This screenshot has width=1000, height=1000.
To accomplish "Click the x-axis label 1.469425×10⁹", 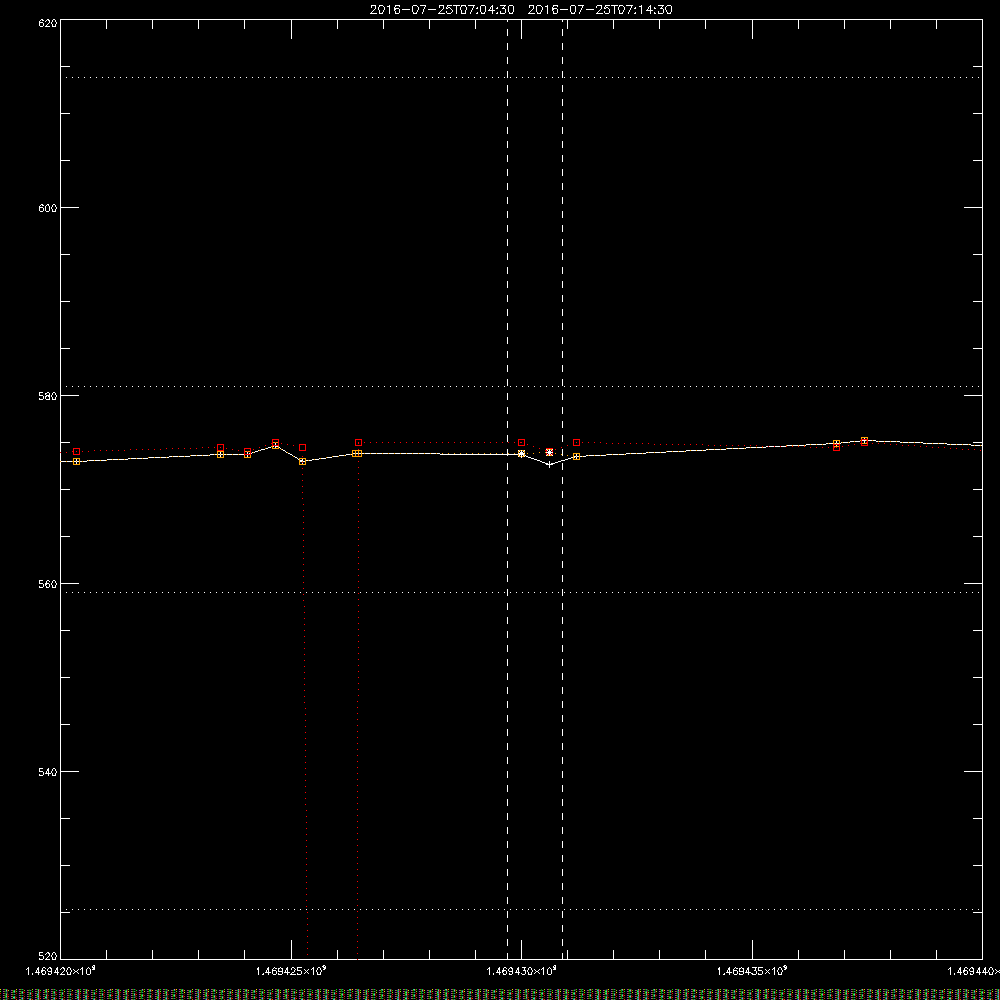I will [291, 971].
